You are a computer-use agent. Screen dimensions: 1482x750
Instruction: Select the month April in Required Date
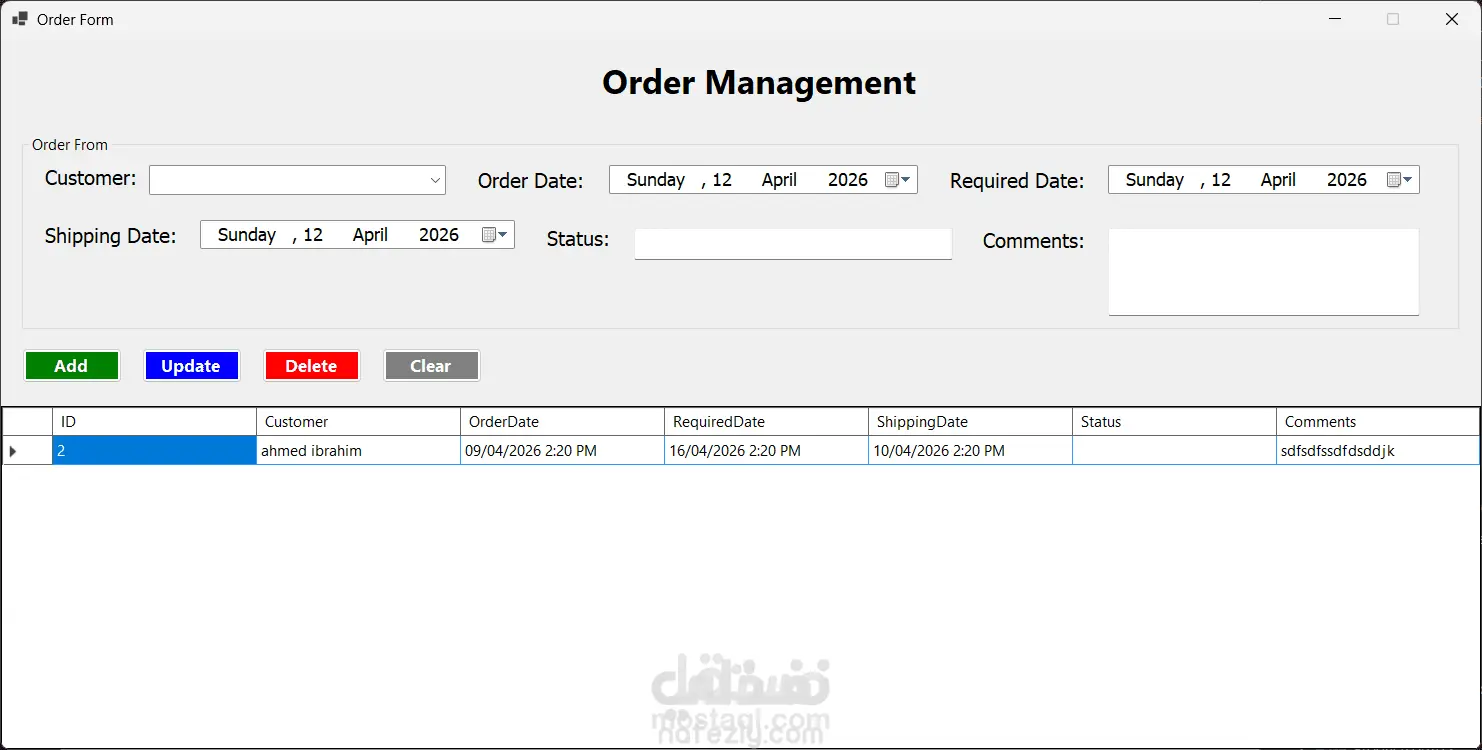click(x=1278, y=180)
